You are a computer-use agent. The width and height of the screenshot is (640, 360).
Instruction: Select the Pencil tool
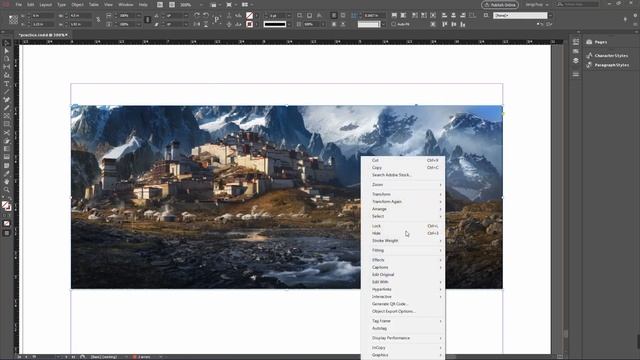coord(7,108)
